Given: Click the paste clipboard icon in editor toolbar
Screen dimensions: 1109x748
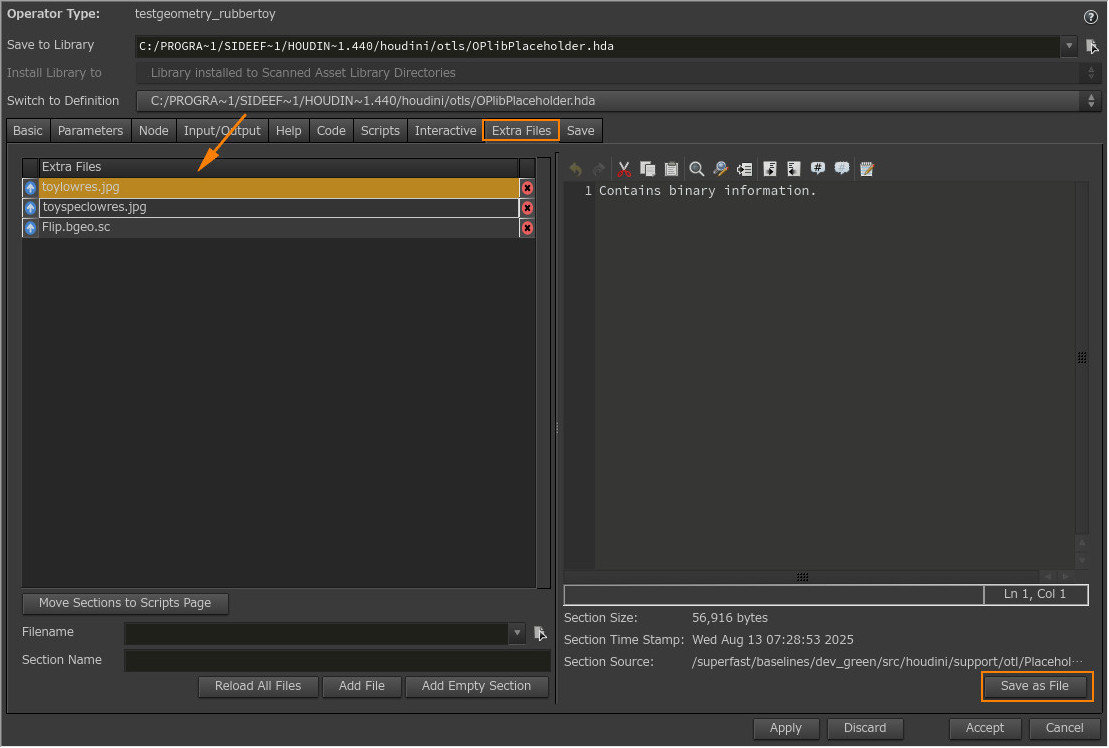Looking at the screenshot, I should (671, 169).
